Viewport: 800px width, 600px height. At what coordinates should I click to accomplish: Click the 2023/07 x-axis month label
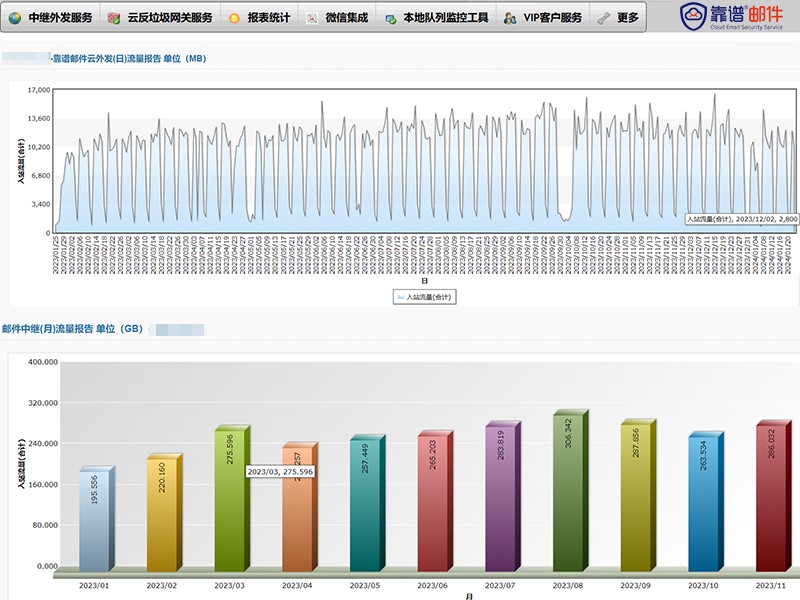click(500, 586)
